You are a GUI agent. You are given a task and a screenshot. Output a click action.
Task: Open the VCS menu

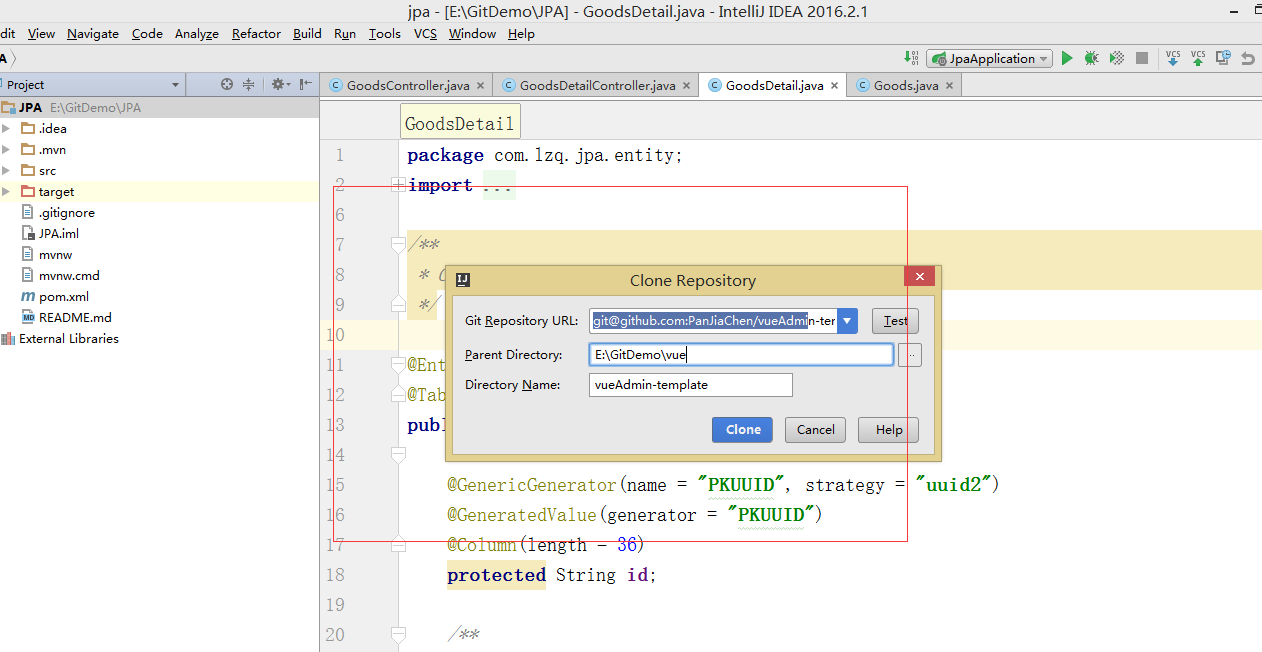tap(425, 33)
